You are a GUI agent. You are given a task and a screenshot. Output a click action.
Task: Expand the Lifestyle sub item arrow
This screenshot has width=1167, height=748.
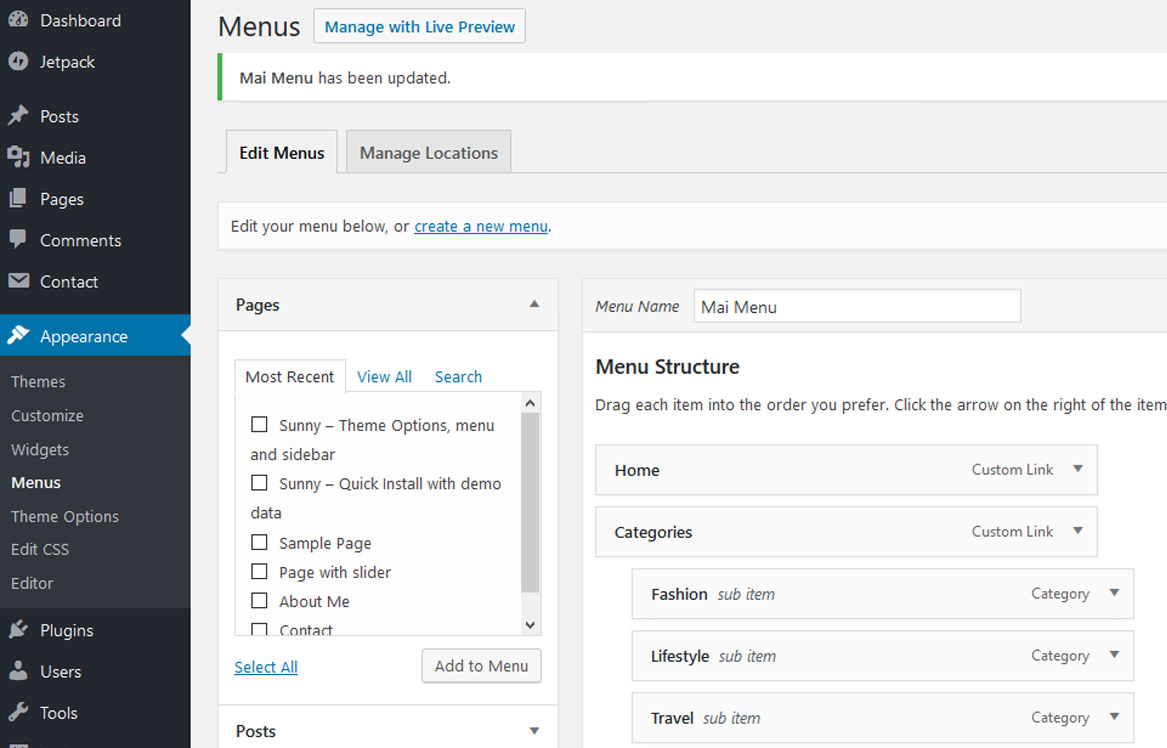point(1114,655)
